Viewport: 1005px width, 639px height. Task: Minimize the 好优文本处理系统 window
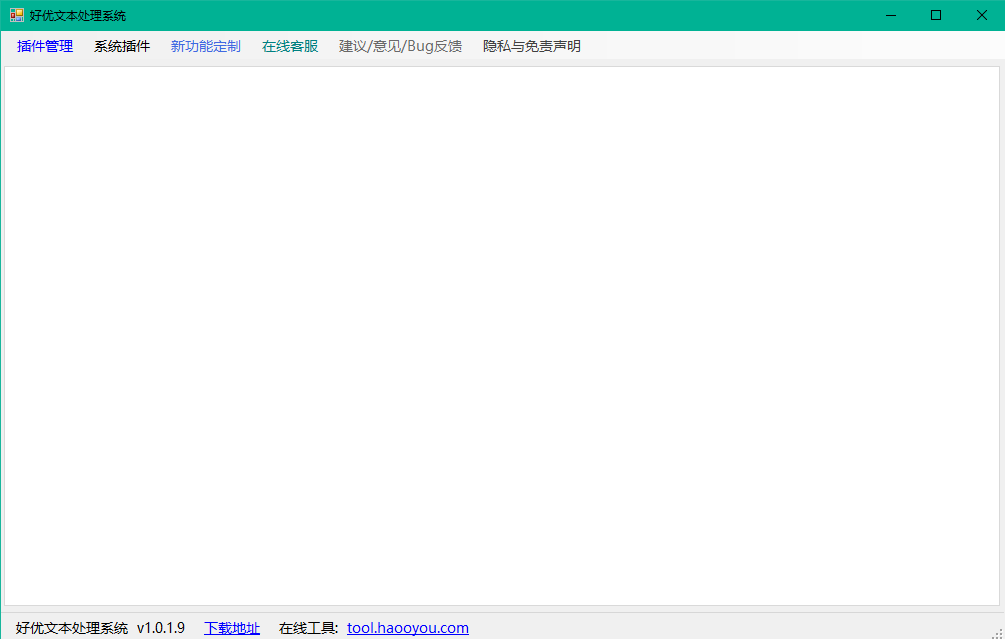(x=890, y=15)
